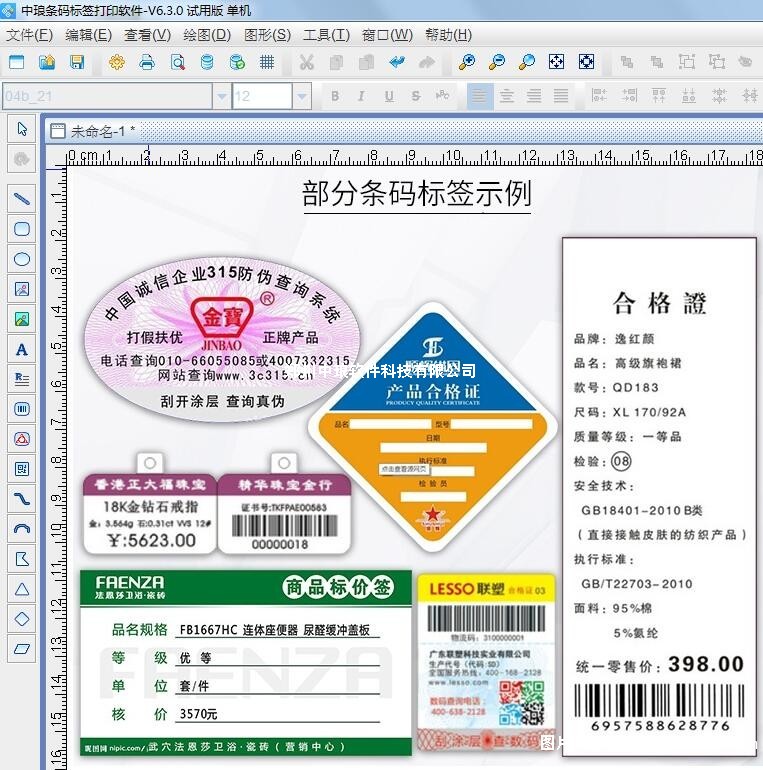Toggle underline formatting
Screen dimensions: 763x770
[x=389, y=96]
